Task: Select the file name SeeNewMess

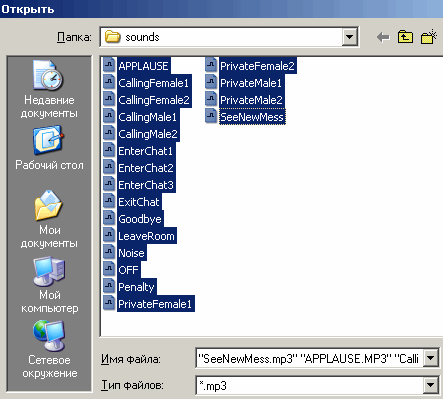Action: coord(252,117)
